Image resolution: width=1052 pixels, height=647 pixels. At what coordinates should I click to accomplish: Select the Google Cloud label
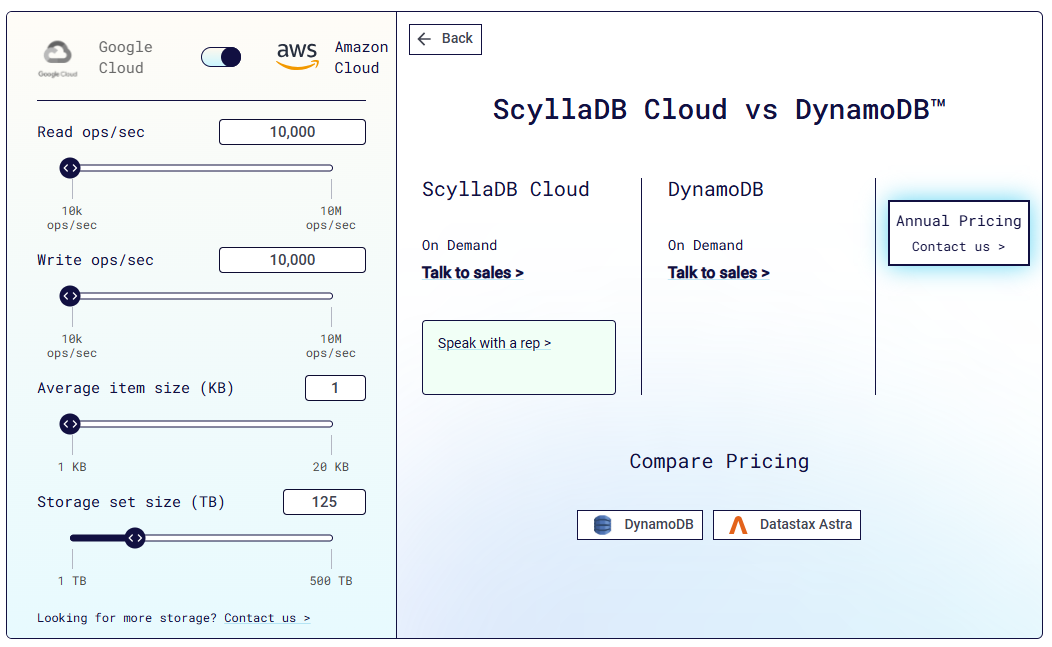tap(125, 58)
